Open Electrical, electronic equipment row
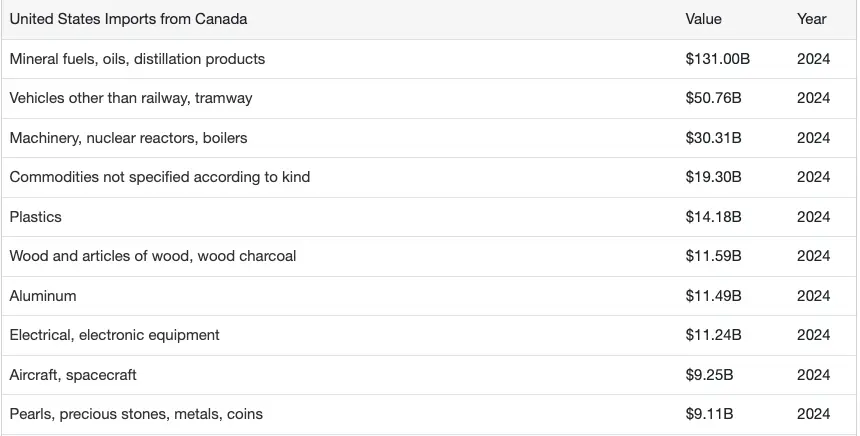This screenshot has height=436, width=860. (x=114, y=335)
